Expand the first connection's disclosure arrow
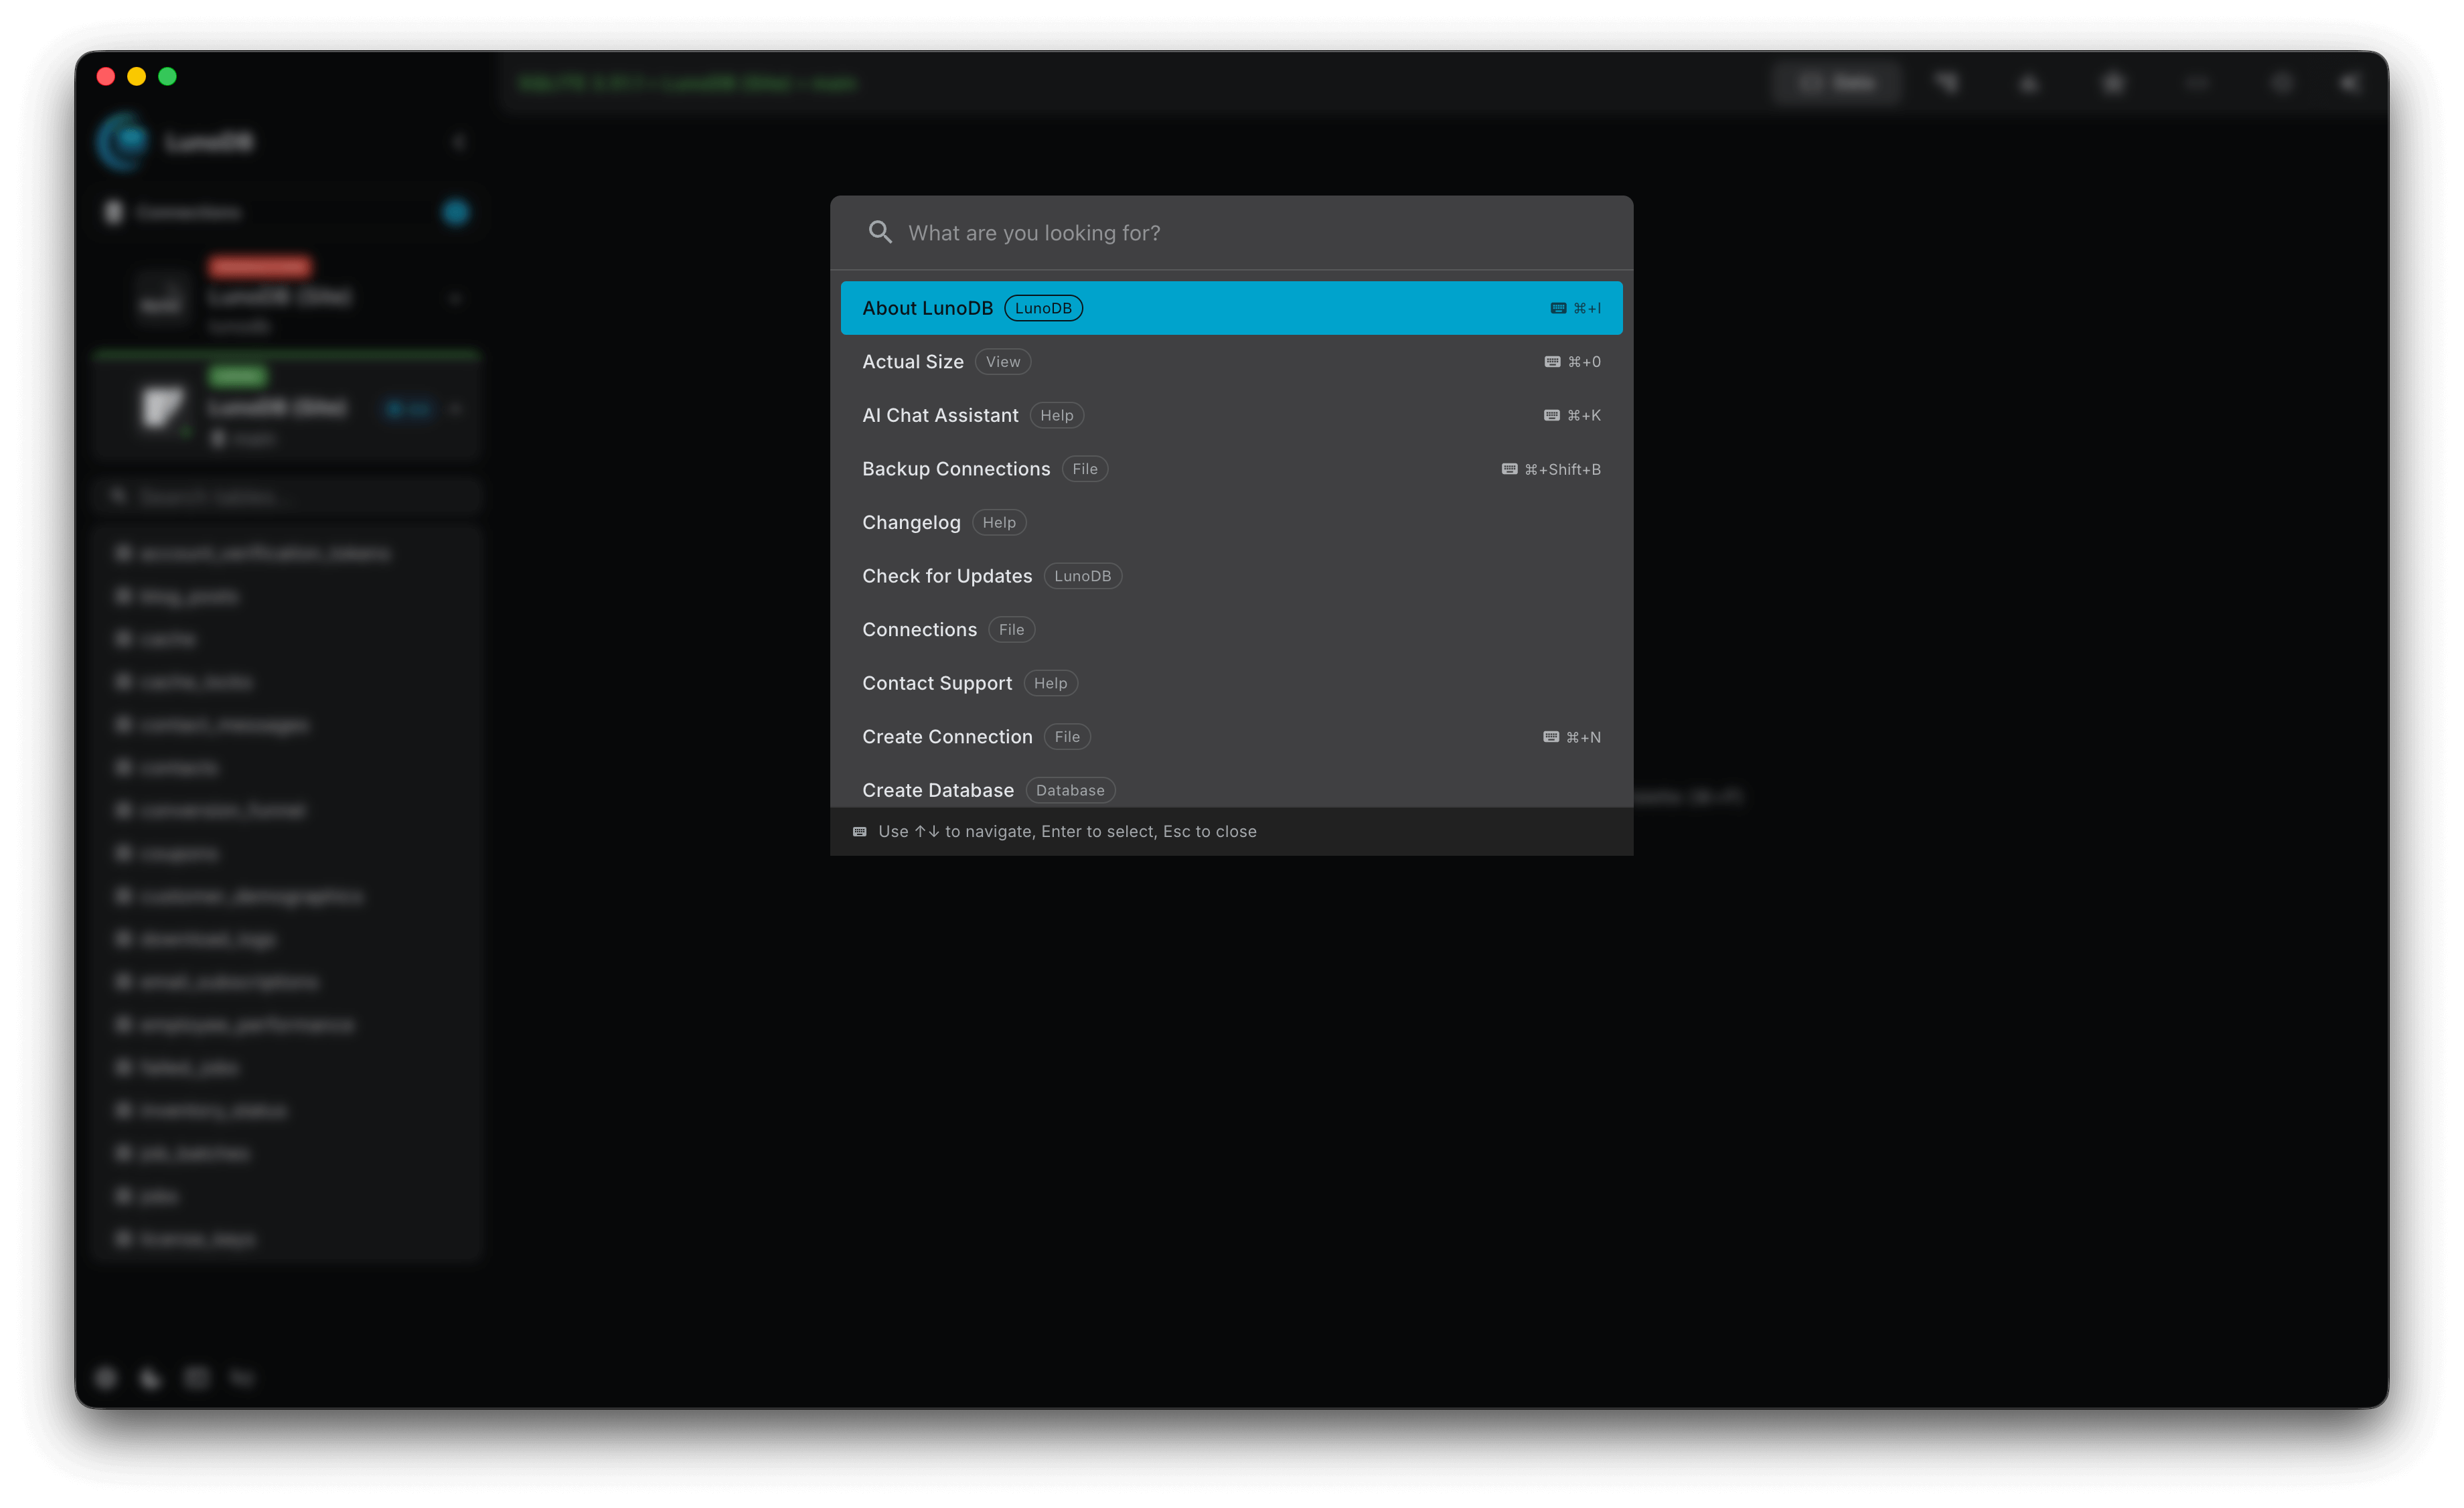 coord(455,298)
